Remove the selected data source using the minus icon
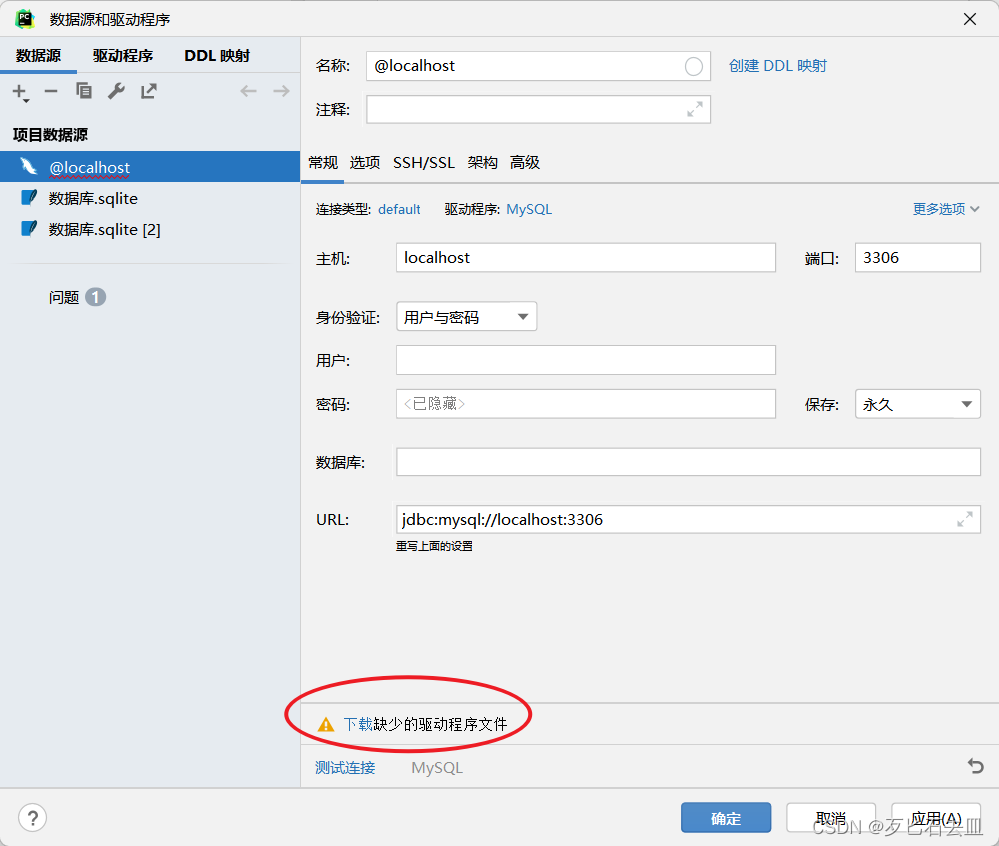The height and width of the screenshot is (846, 999). click(x=50, y=91)
